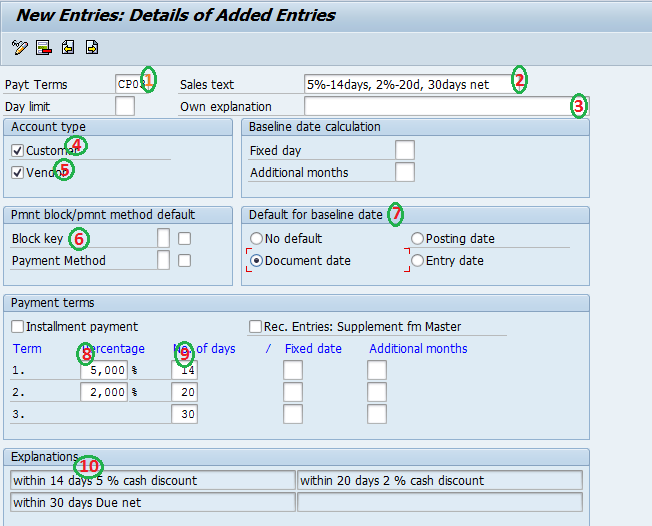The height and width of the screenshot is (526, 652).
Task: Go to the Next entry icon
Action: click(x=92, y=47)
